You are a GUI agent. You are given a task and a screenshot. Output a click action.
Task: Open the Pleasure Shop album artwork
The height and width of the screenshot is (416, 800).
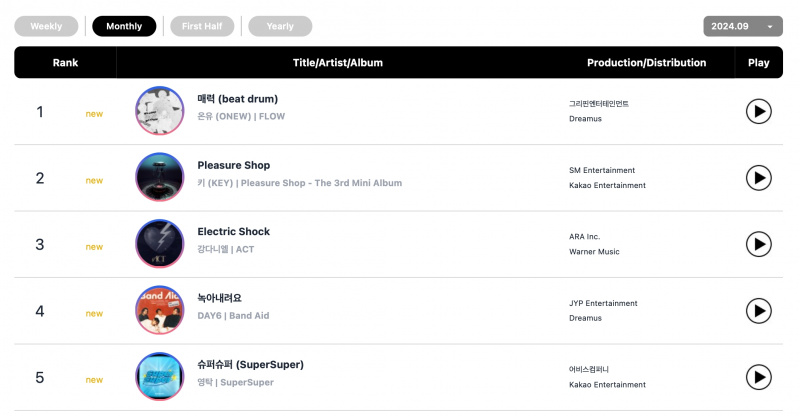(x=160, y=177)
